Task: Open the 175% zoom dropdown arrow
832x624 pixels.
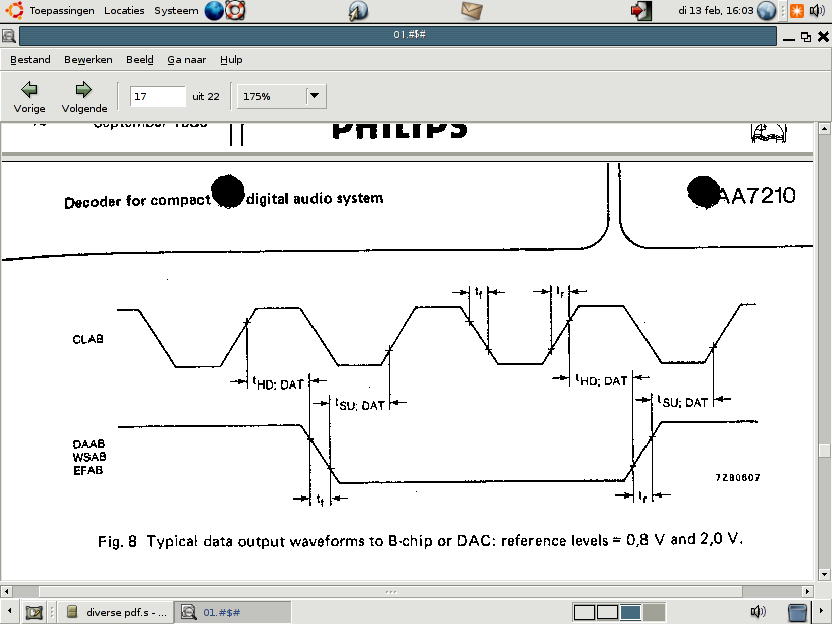Action: pyautogui.click(x=315, y=96)
